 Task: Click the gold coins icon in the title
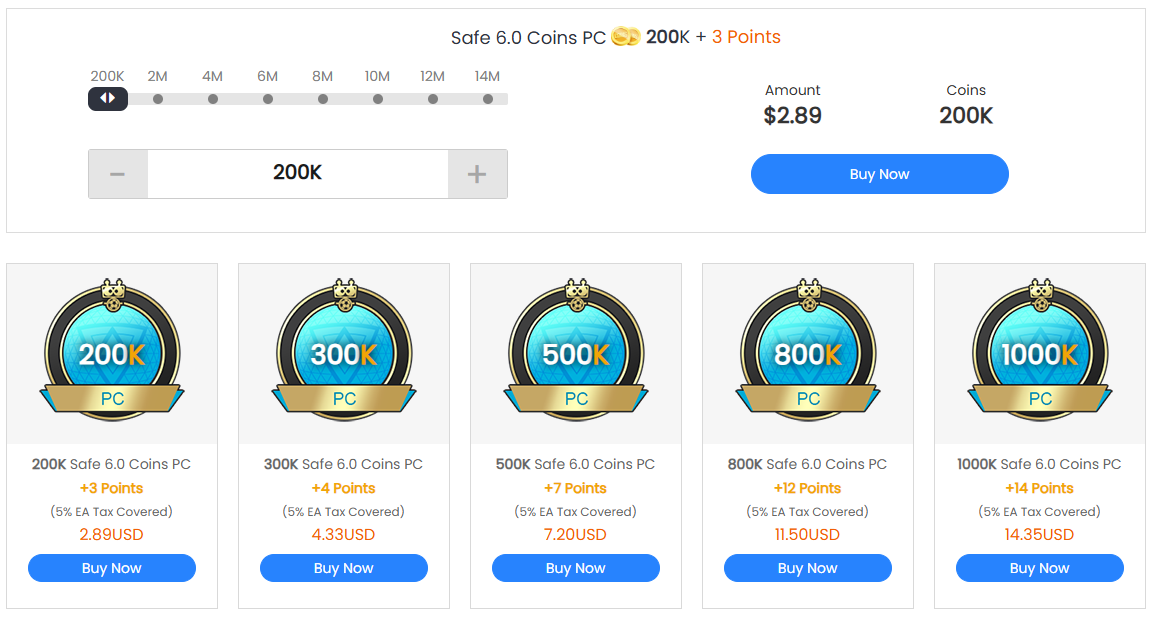[x=625, y=37]
